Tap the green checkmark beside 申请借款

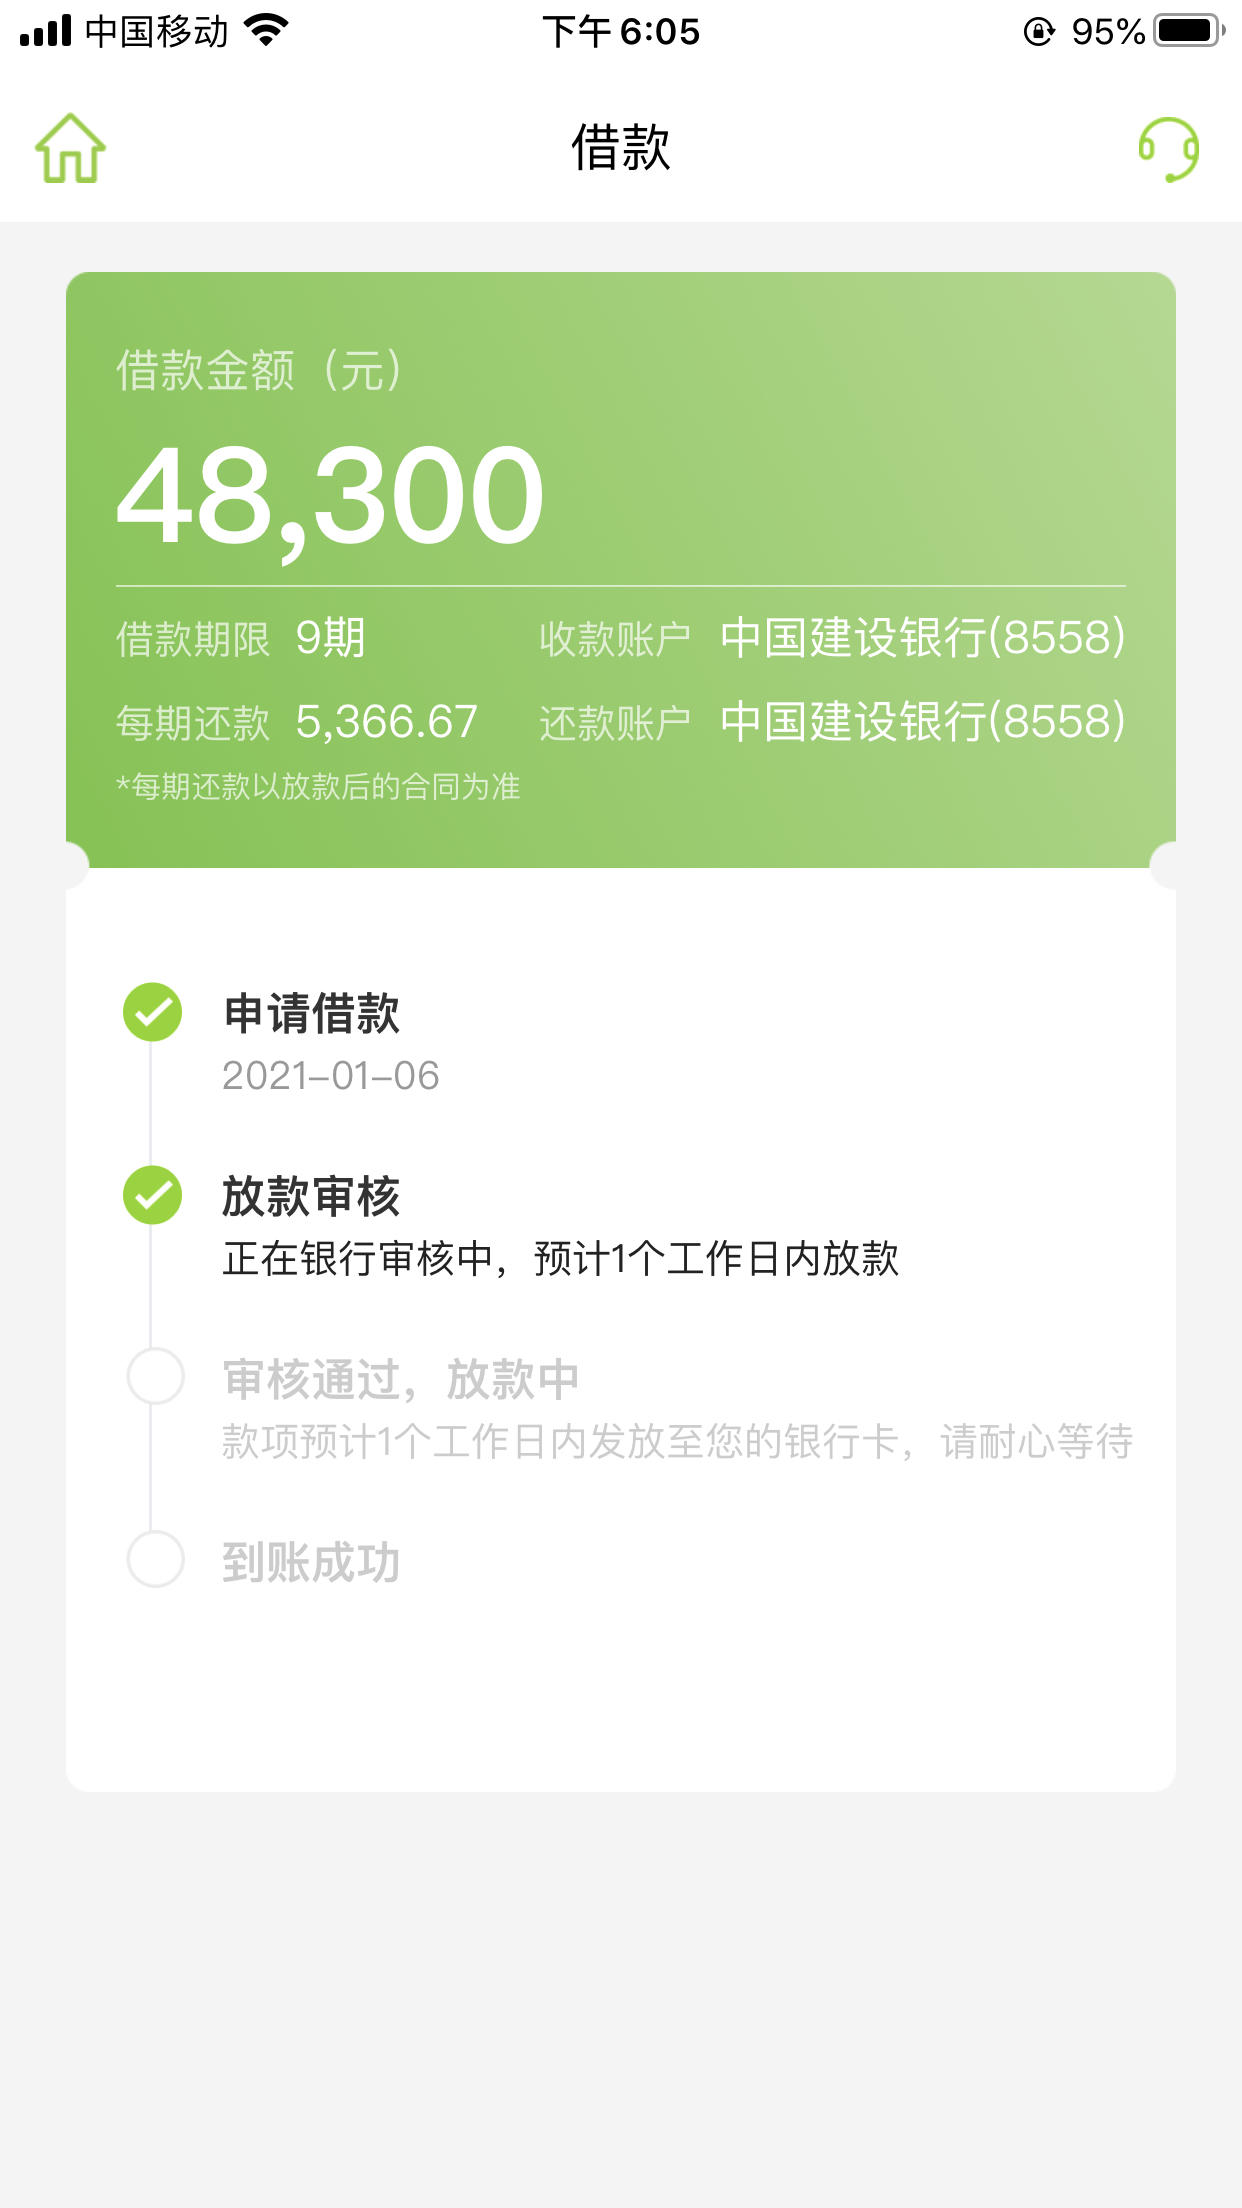tap(152, 1012)
